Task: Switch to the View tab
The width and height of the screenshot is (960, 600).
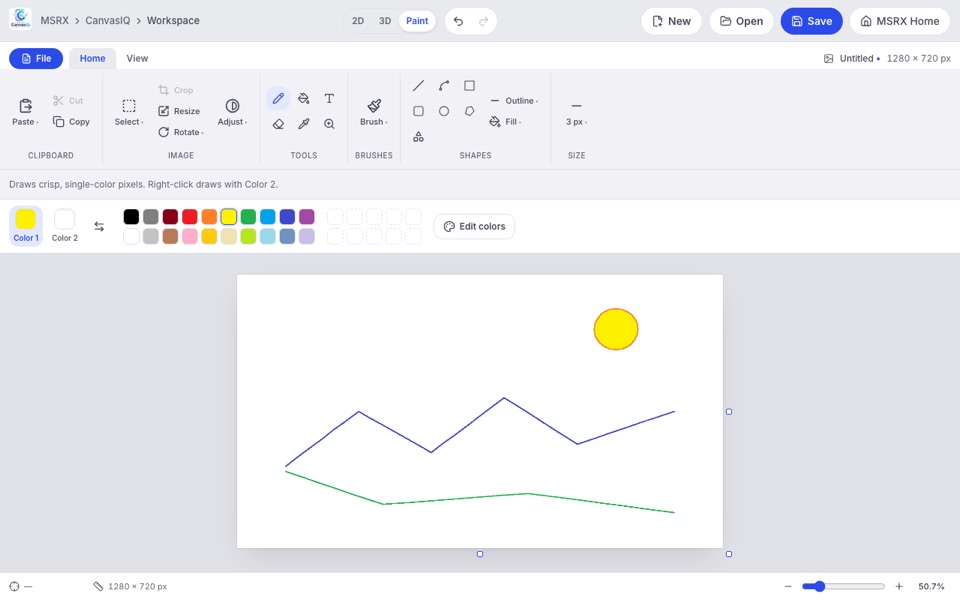Action: pyautogui.click(x=137, y=58)
